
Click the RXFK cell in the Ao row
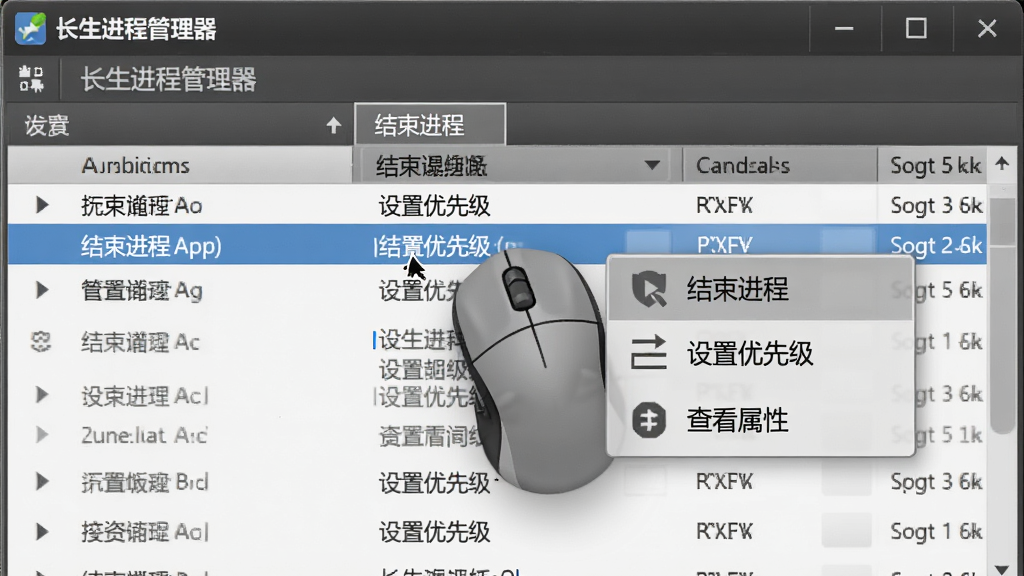724,206
